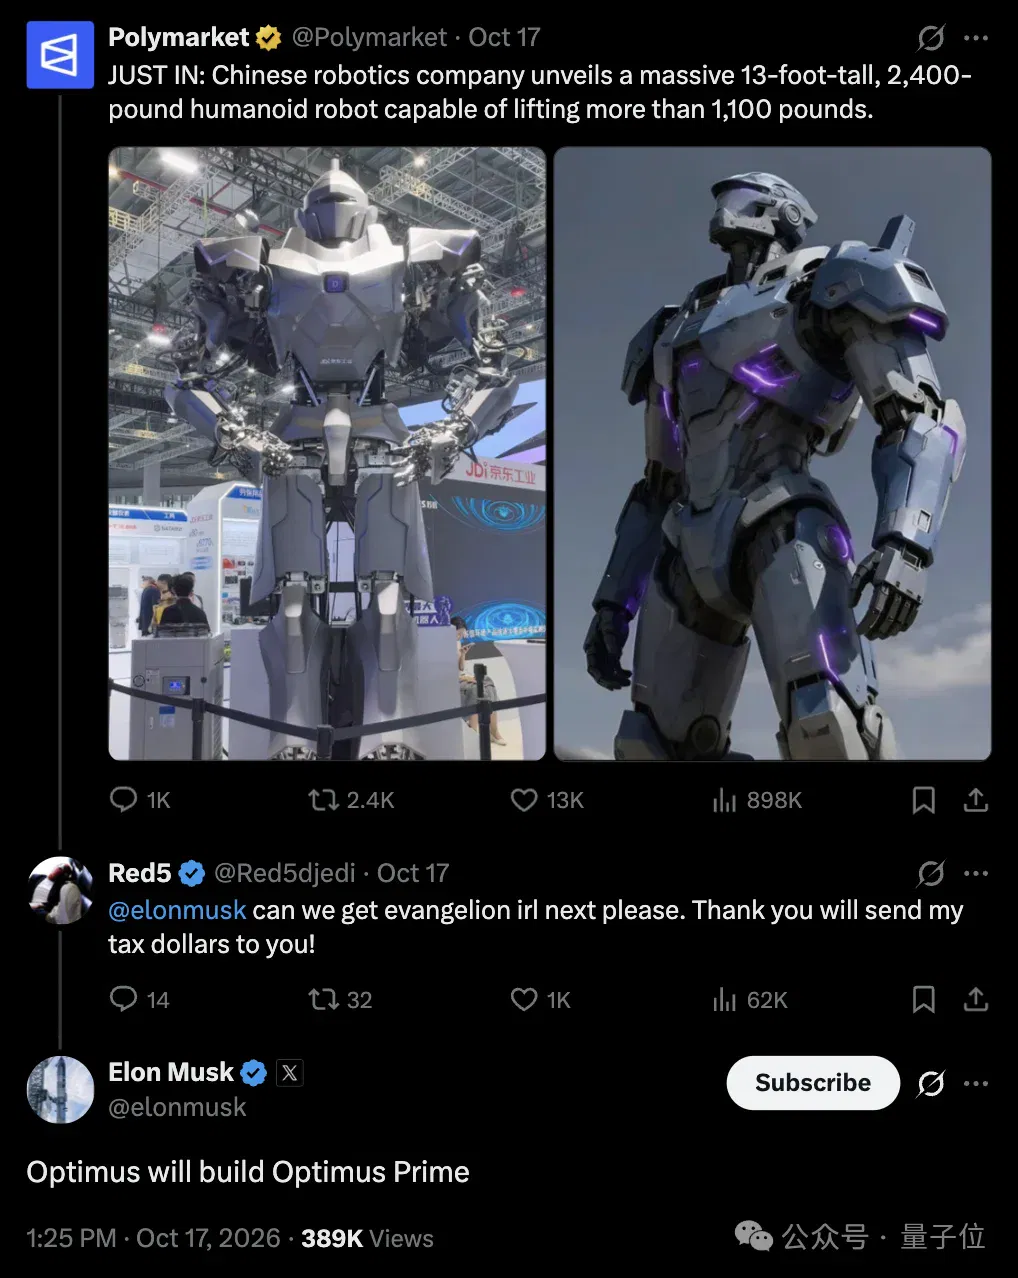Open the right rendered robot image

click(x=772, y=454)
